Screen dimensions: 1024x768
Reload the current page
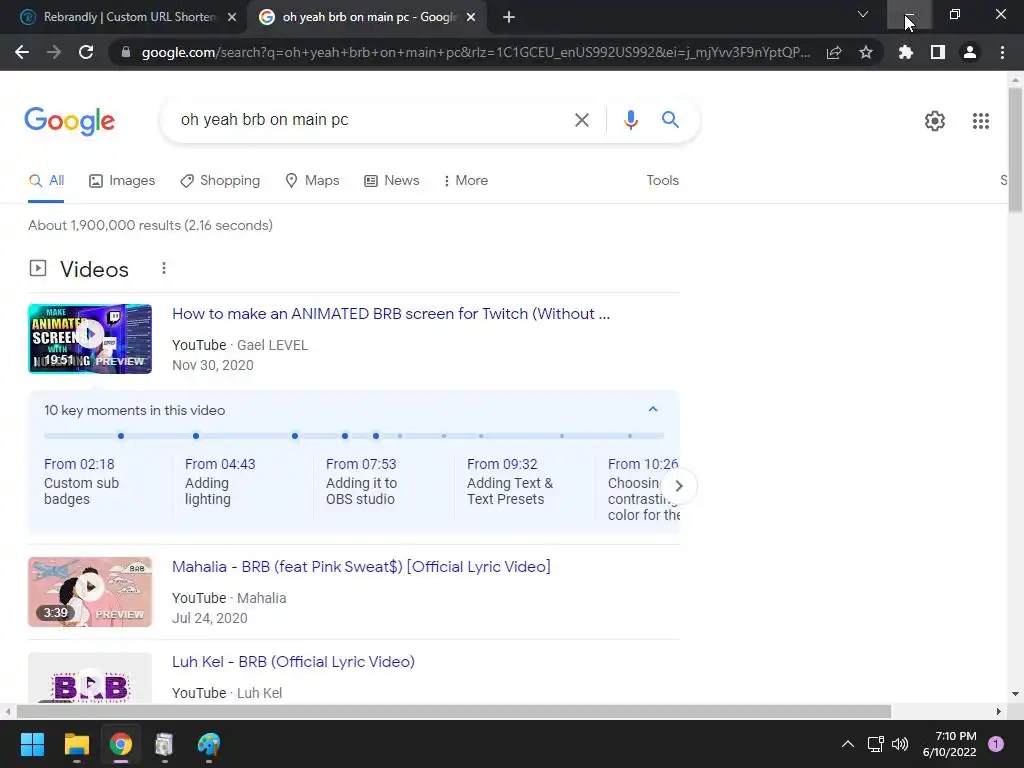click(x=86, y=52)
